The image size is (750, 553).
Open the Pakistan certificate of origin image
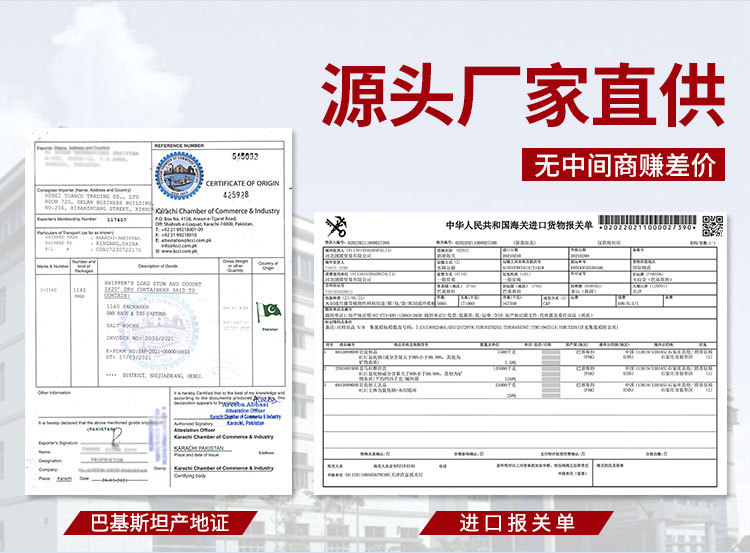tap(158, 311)
